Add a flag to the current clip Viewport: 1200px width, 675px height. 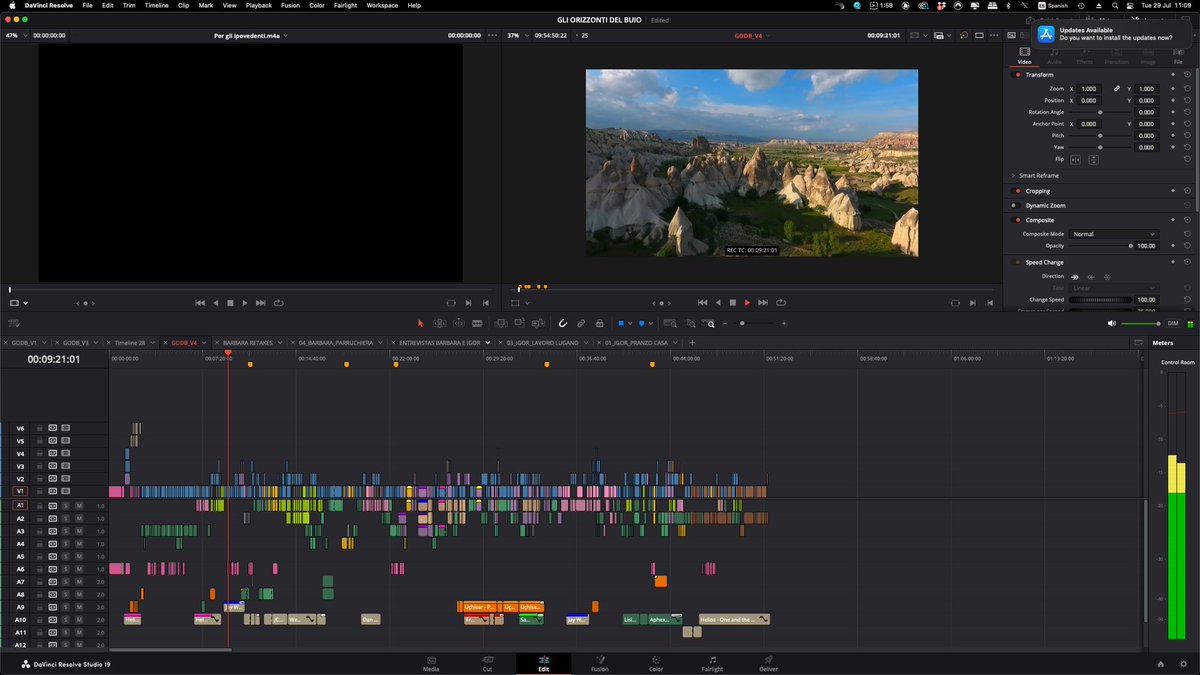[x=621, y=323]
